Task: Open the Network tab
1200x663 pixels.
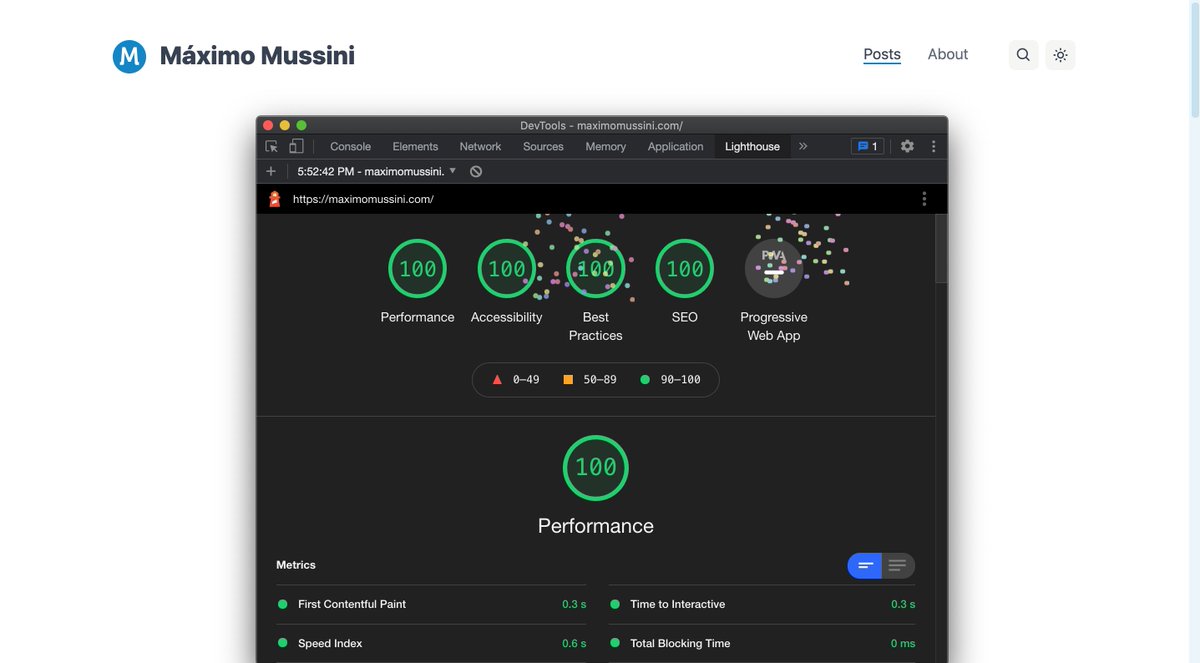Action: [x=480, y=146]
